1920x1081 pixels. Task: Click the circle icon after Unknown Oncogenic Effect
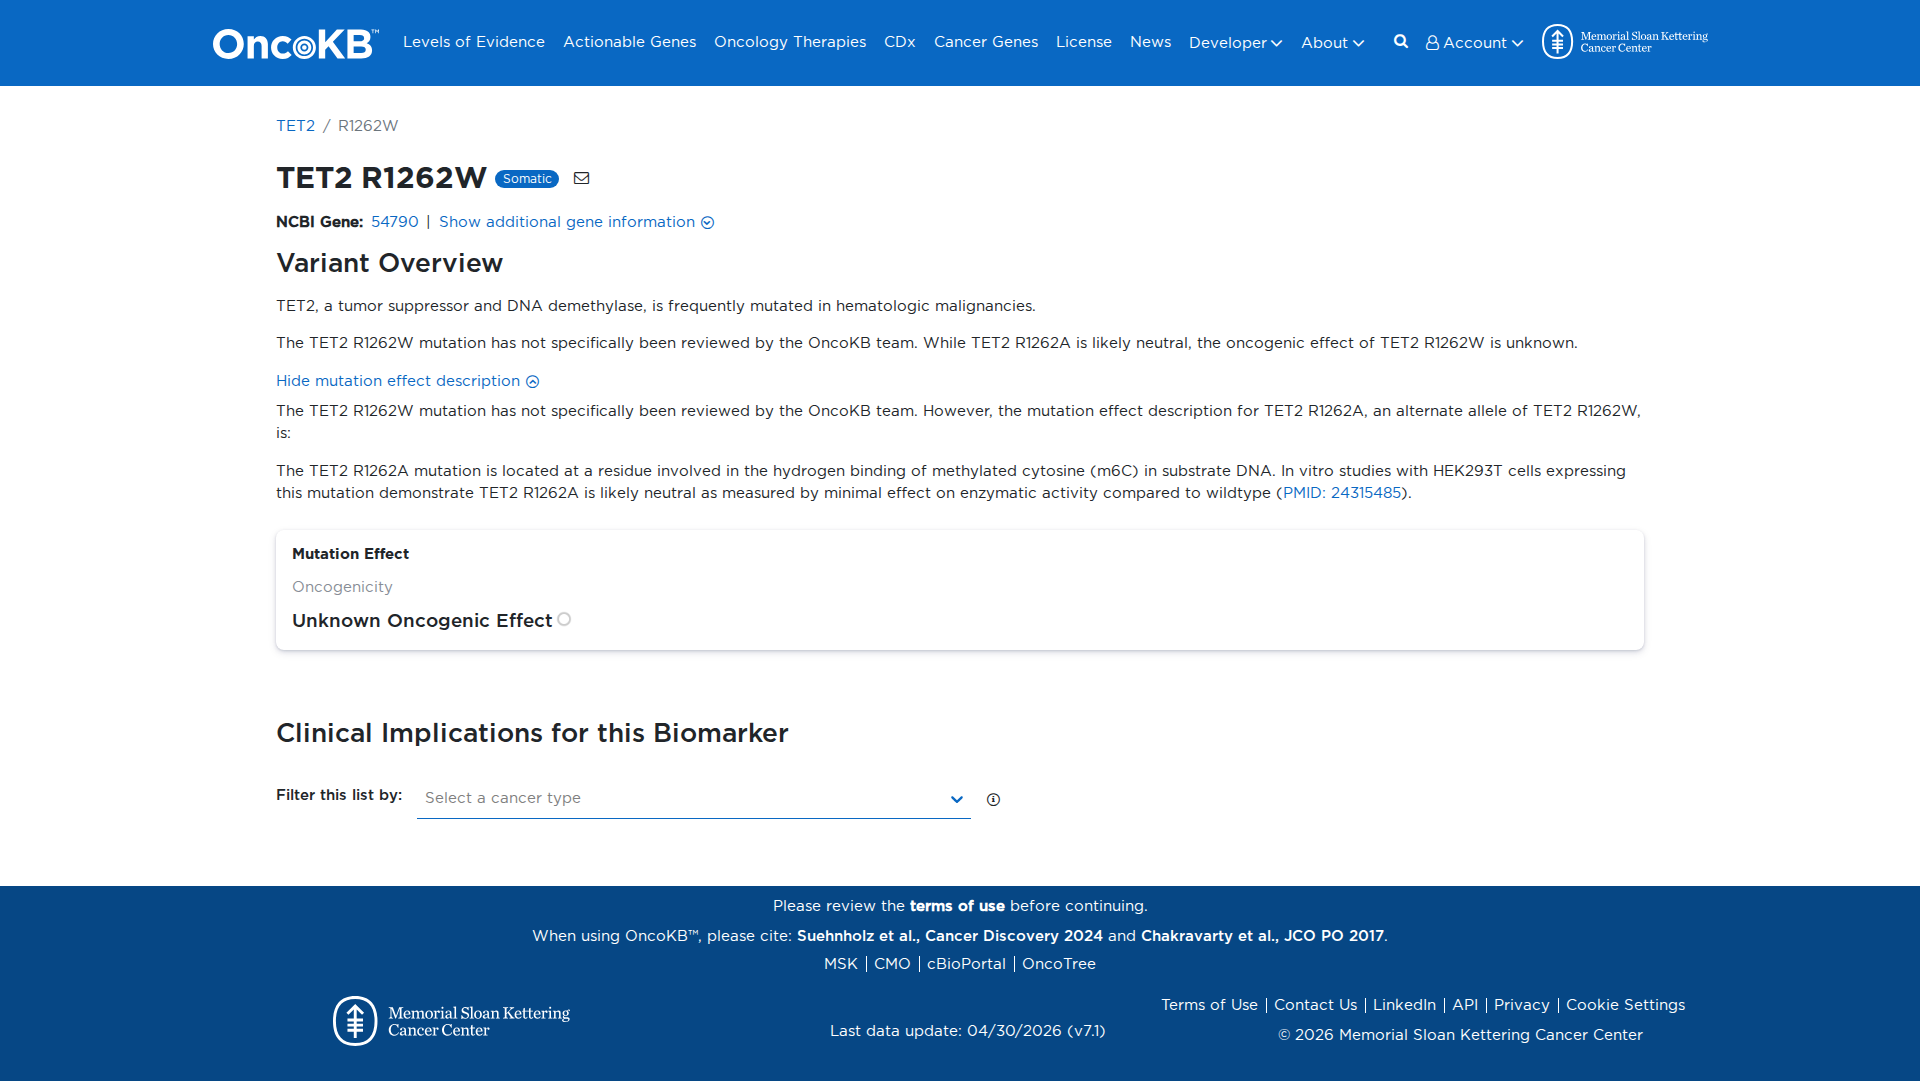[x=564, y=619]
